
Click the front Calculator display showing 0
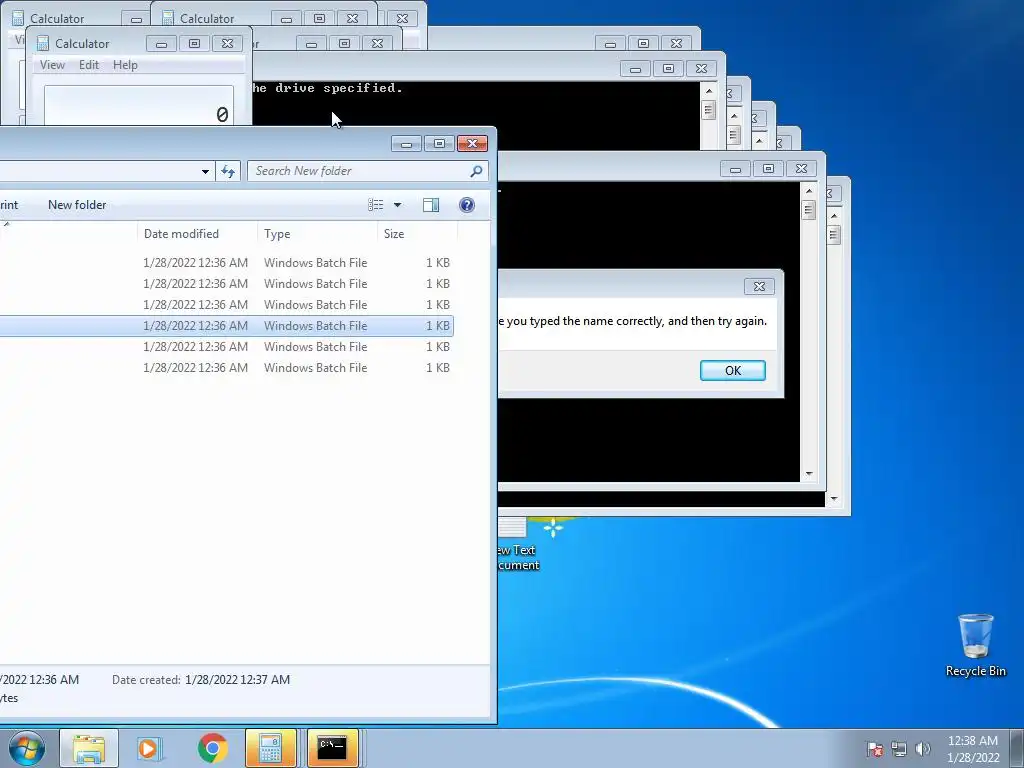coord(139,105)
